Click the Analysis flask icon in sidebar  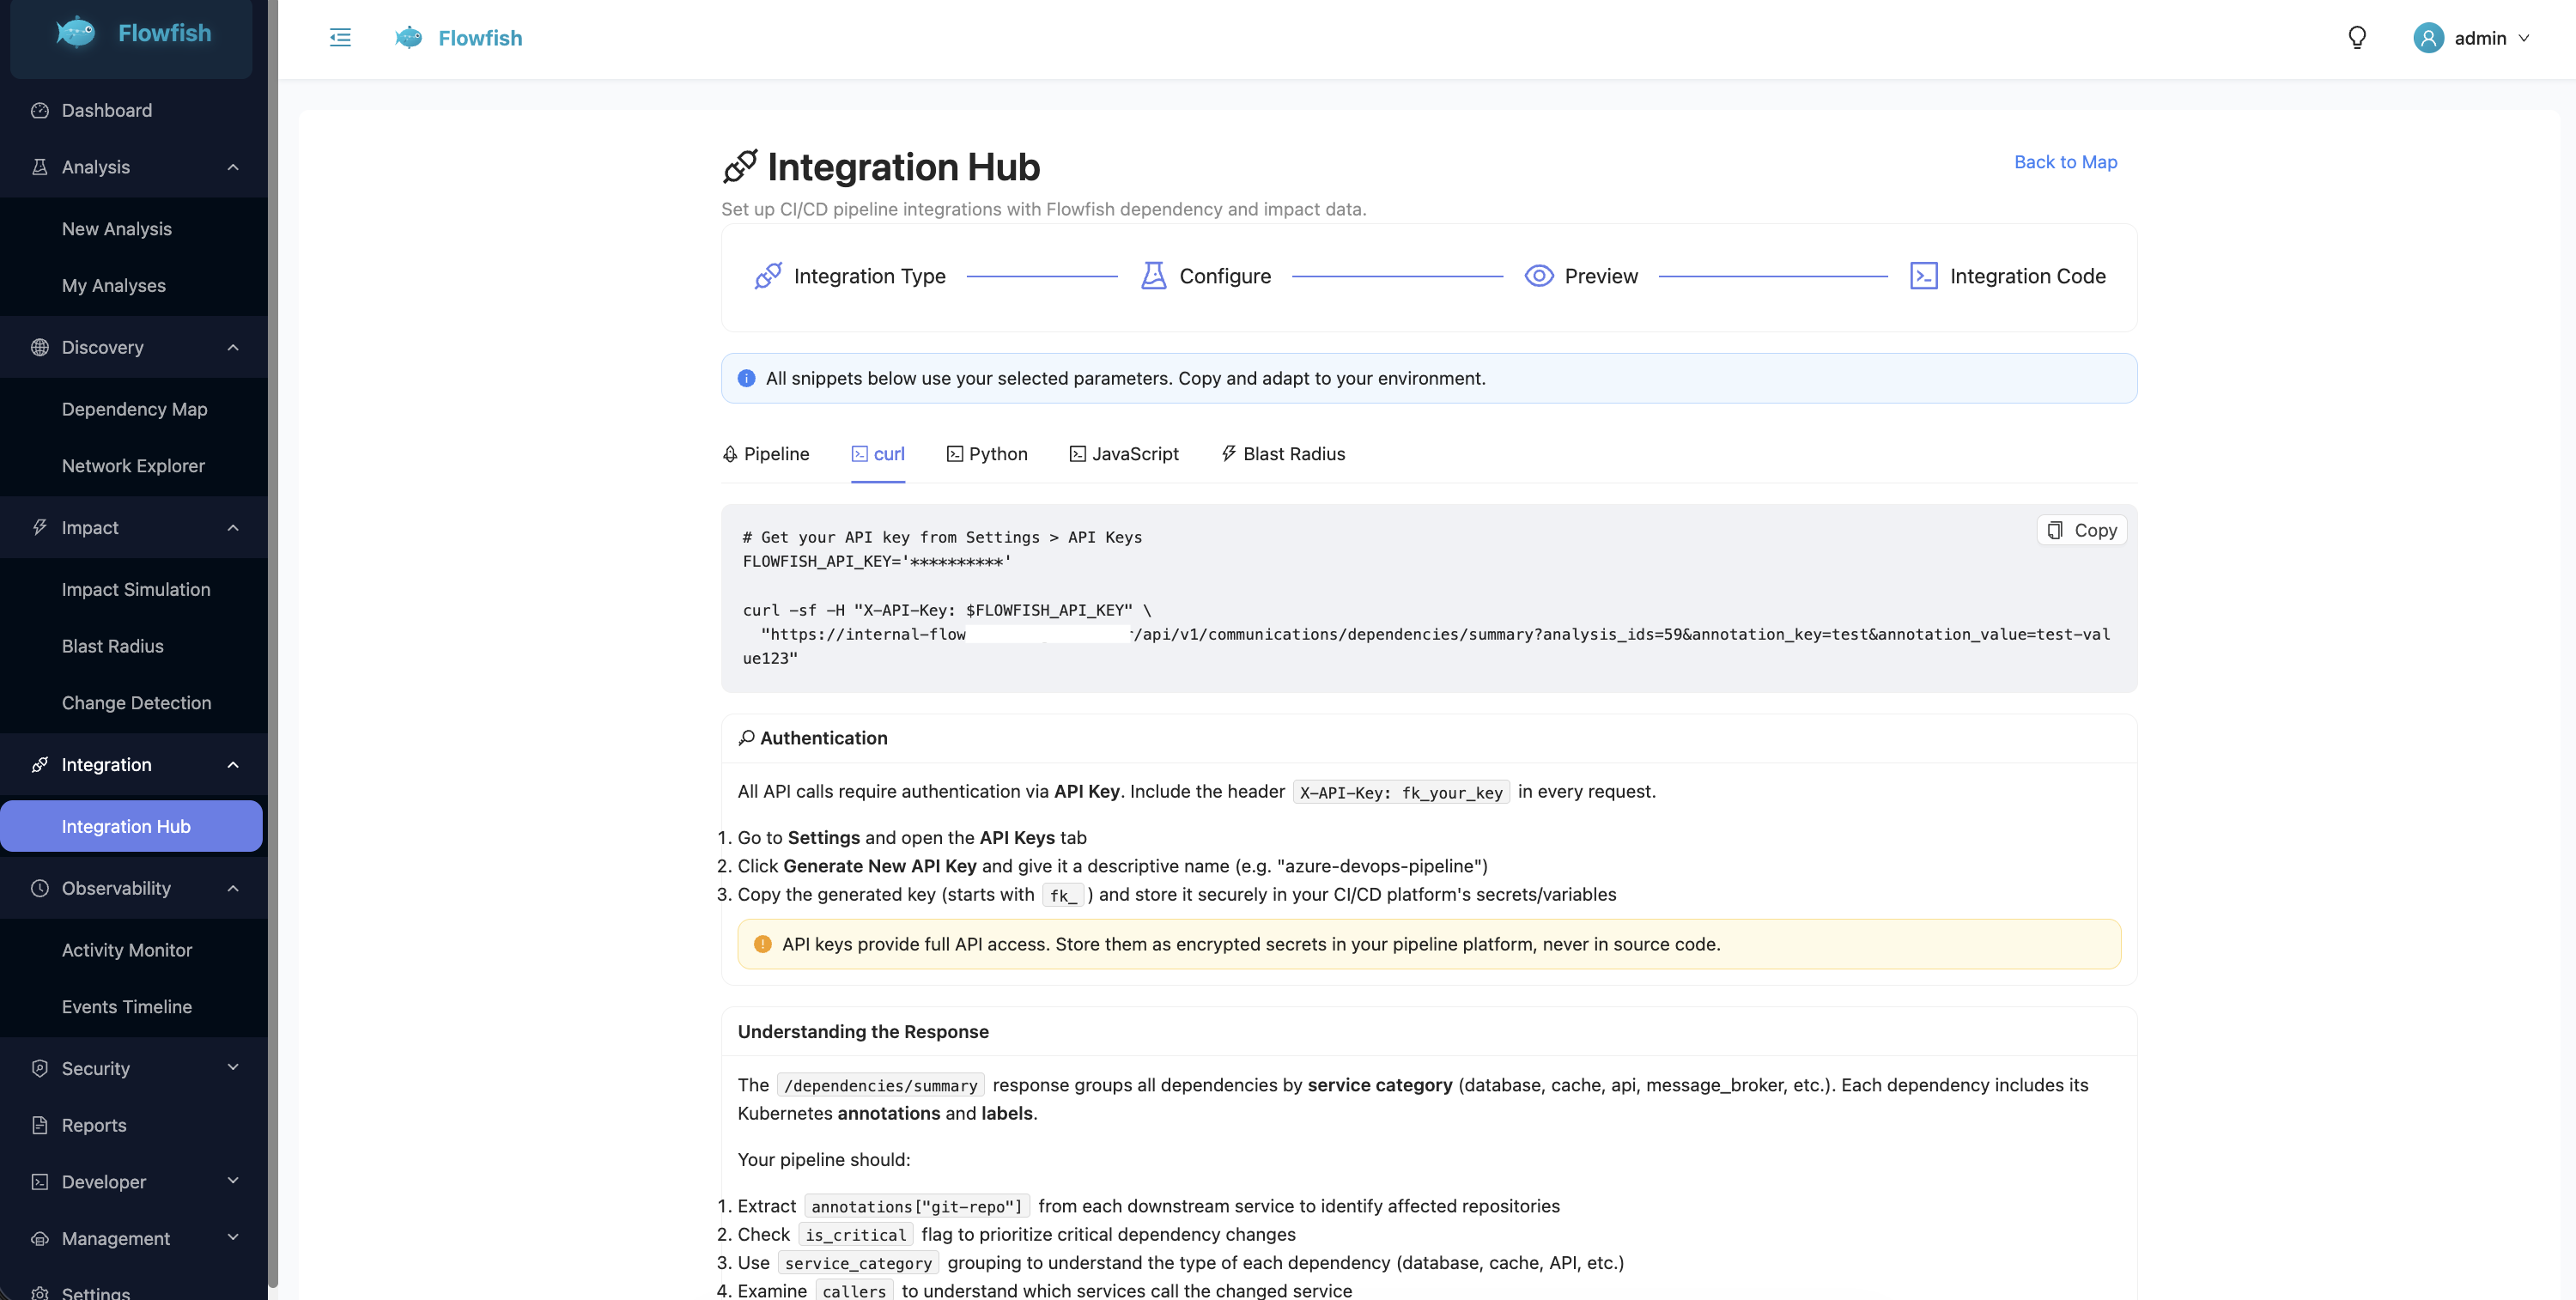coord(40,167)
